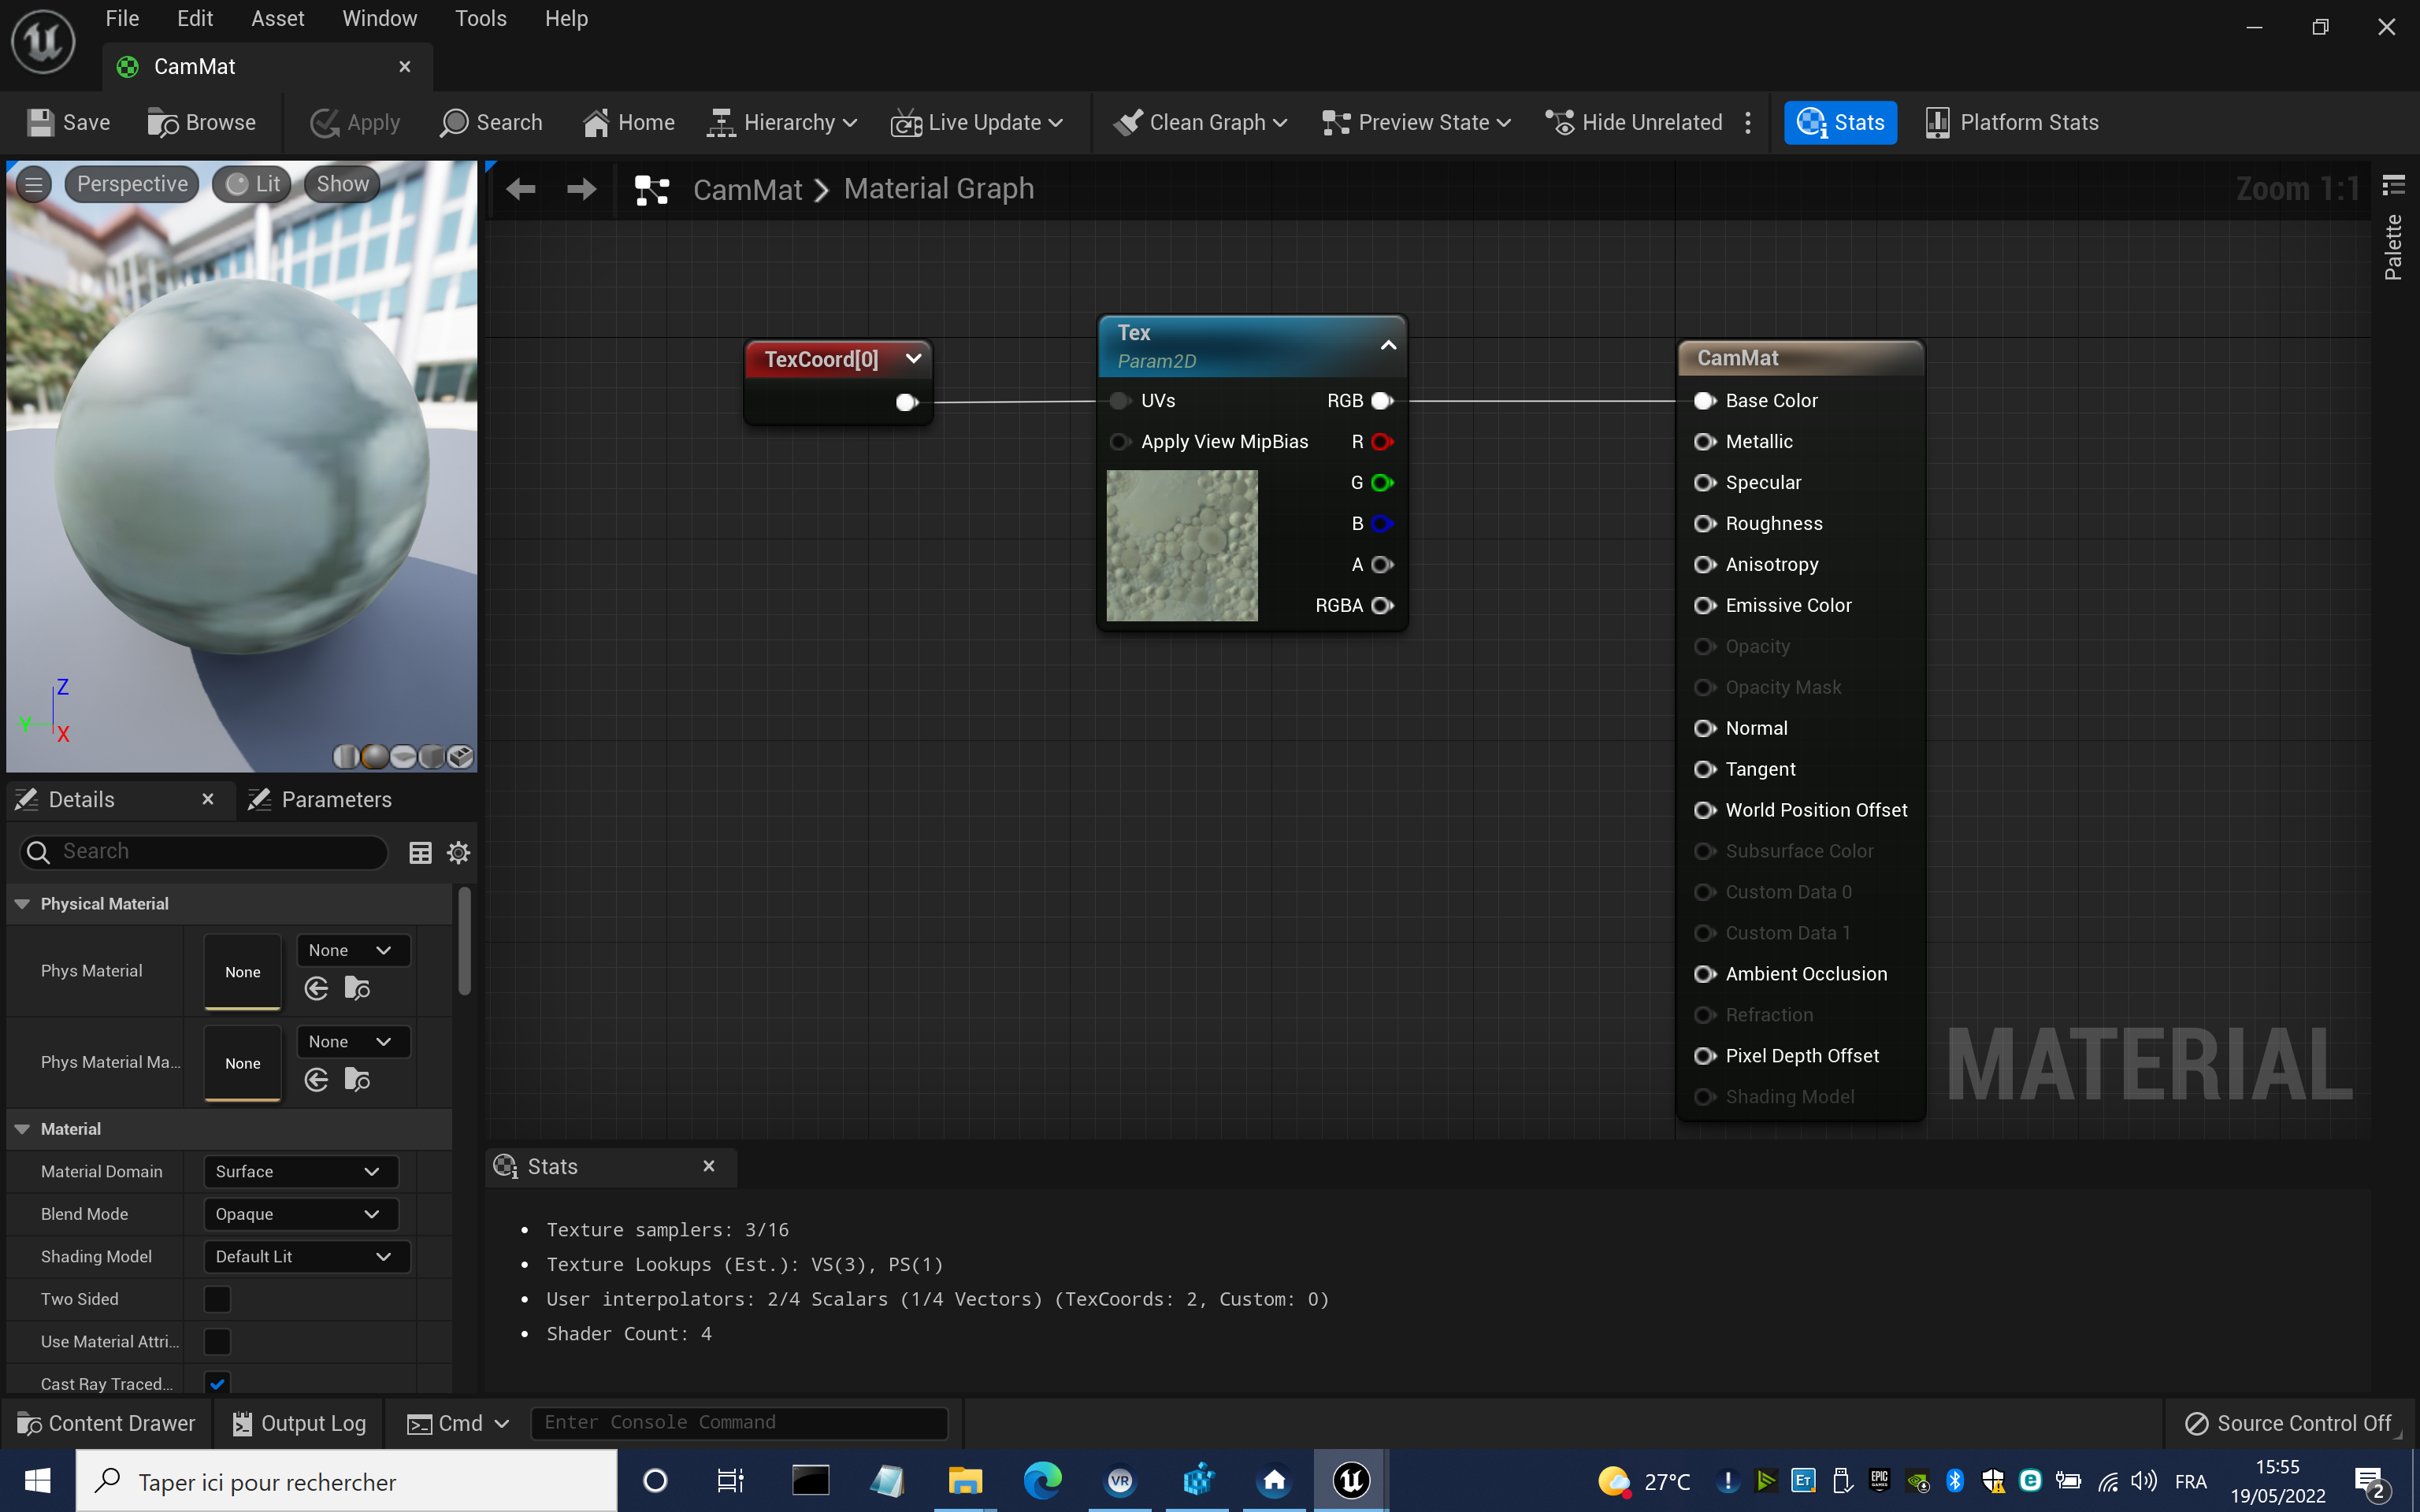Click the Output Log button
Viewport: 2420px width, 1512px height.
click(x=299, y=1423)
